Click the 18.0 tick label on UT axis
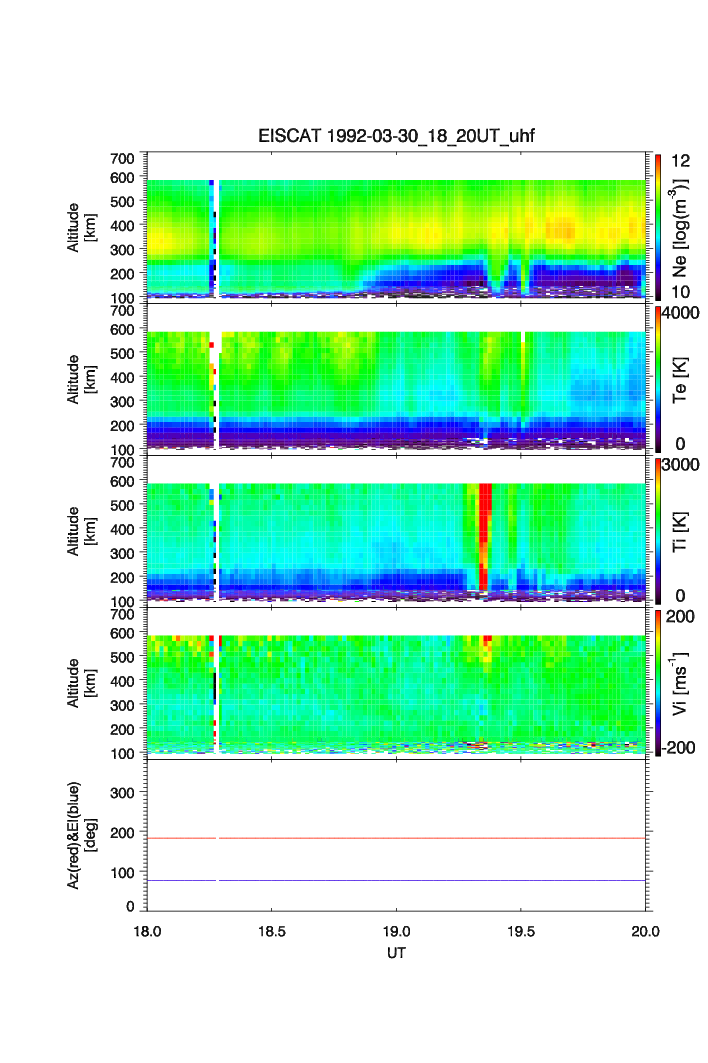 147,931
